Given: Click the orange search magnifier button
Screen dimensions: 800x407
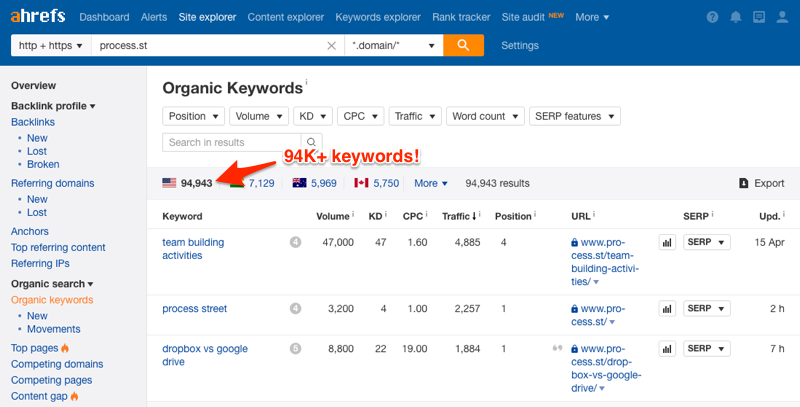Looking at the screenshot, I should tap(463, 45).
